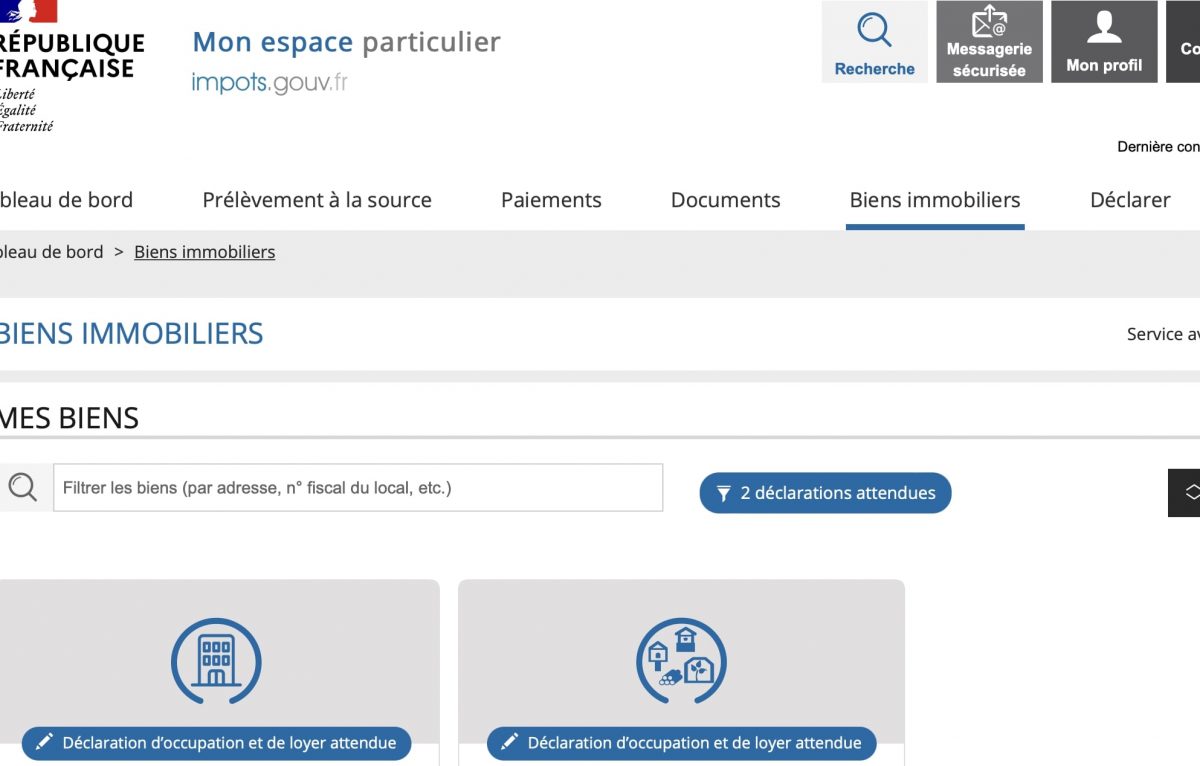
Task: Open the 2 déclarations attendues filter
Action: click(x=825, y=492)
